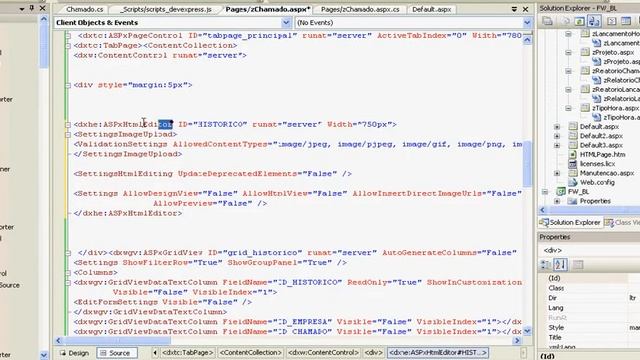640x360 pixels.
Task: Click the Dir property value ltr
Action: (633, 298)
